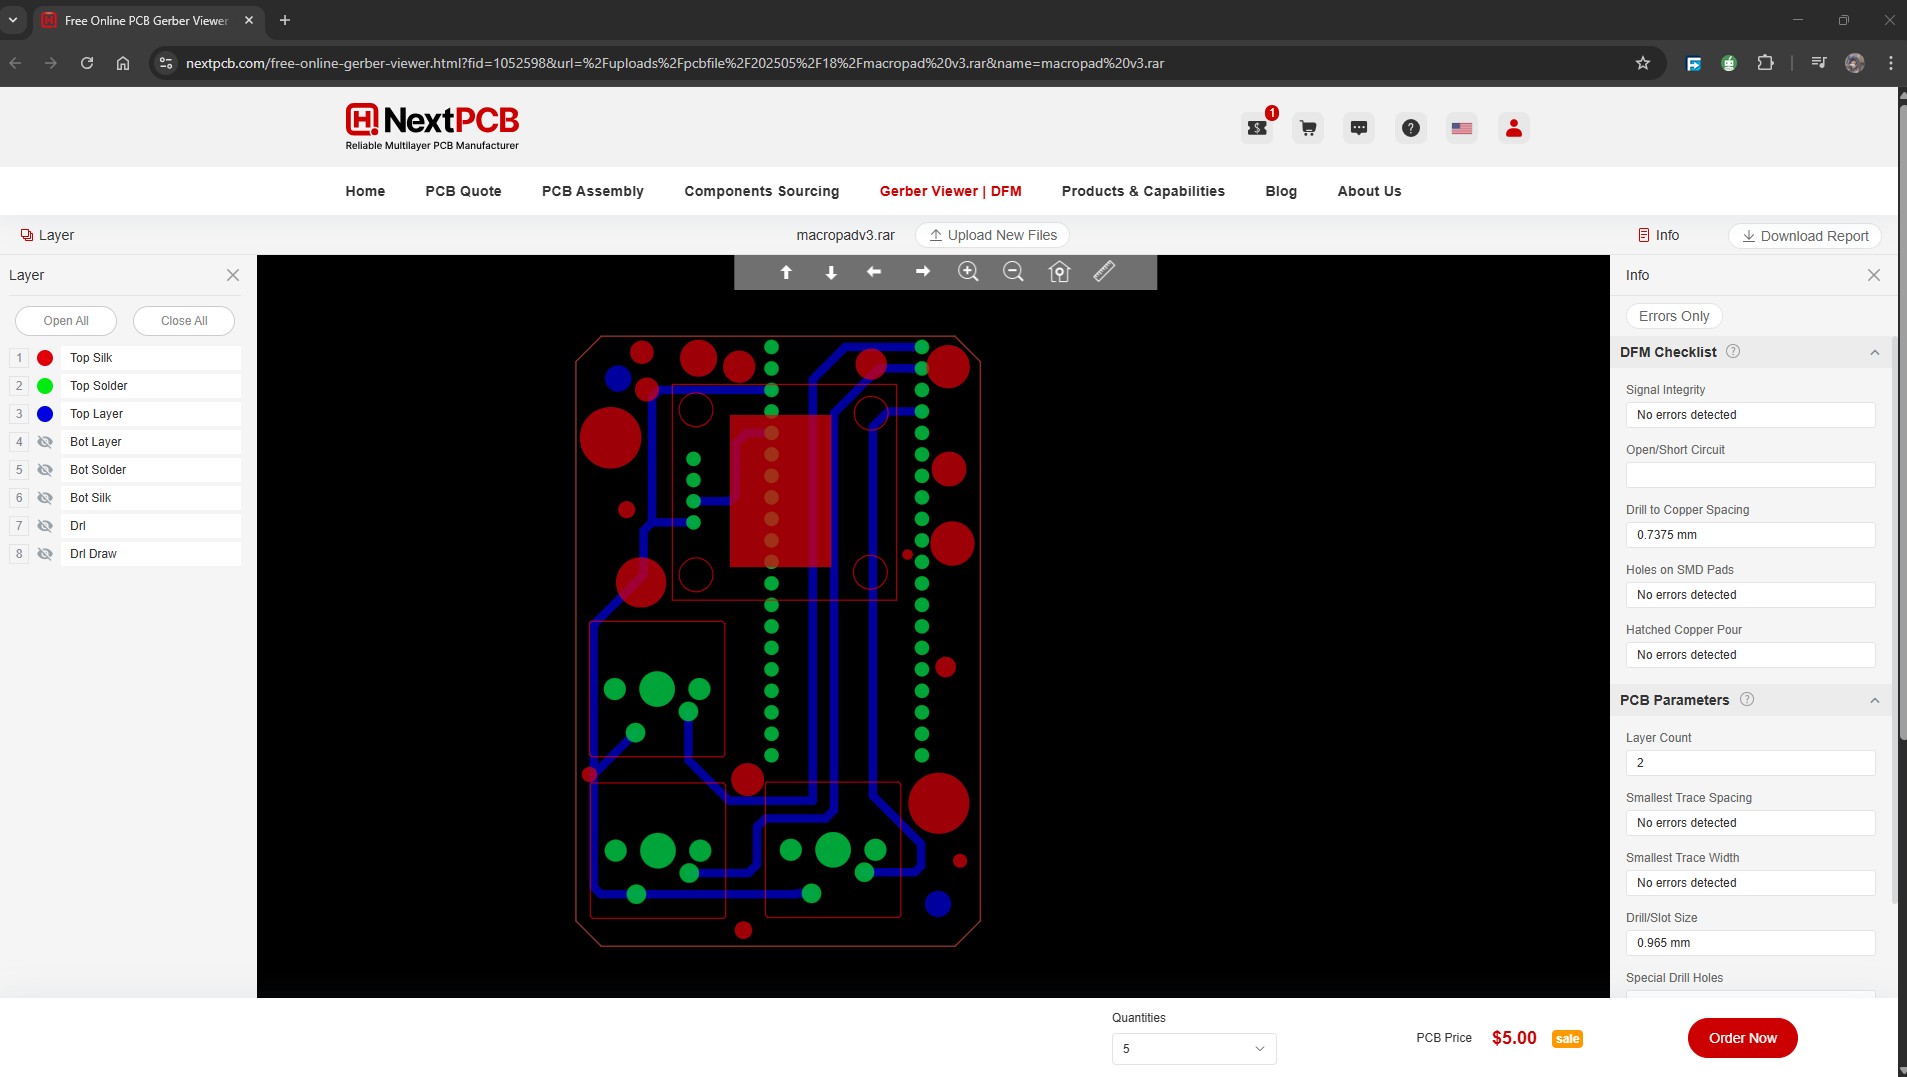This screenshot has height=1077, width=1907.
Task: Collapse the PCB Parameters section
Action: [1874, 700]
